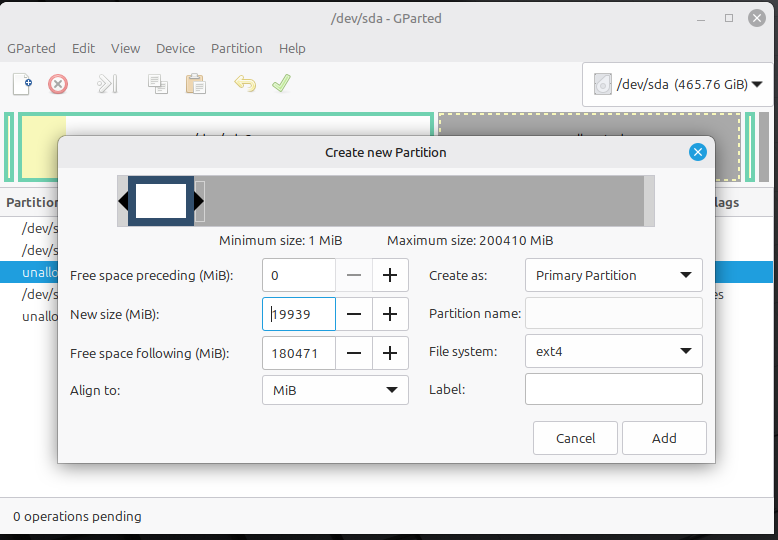
Task: Click the Partition name field
Action: click(x=614, y=313)
